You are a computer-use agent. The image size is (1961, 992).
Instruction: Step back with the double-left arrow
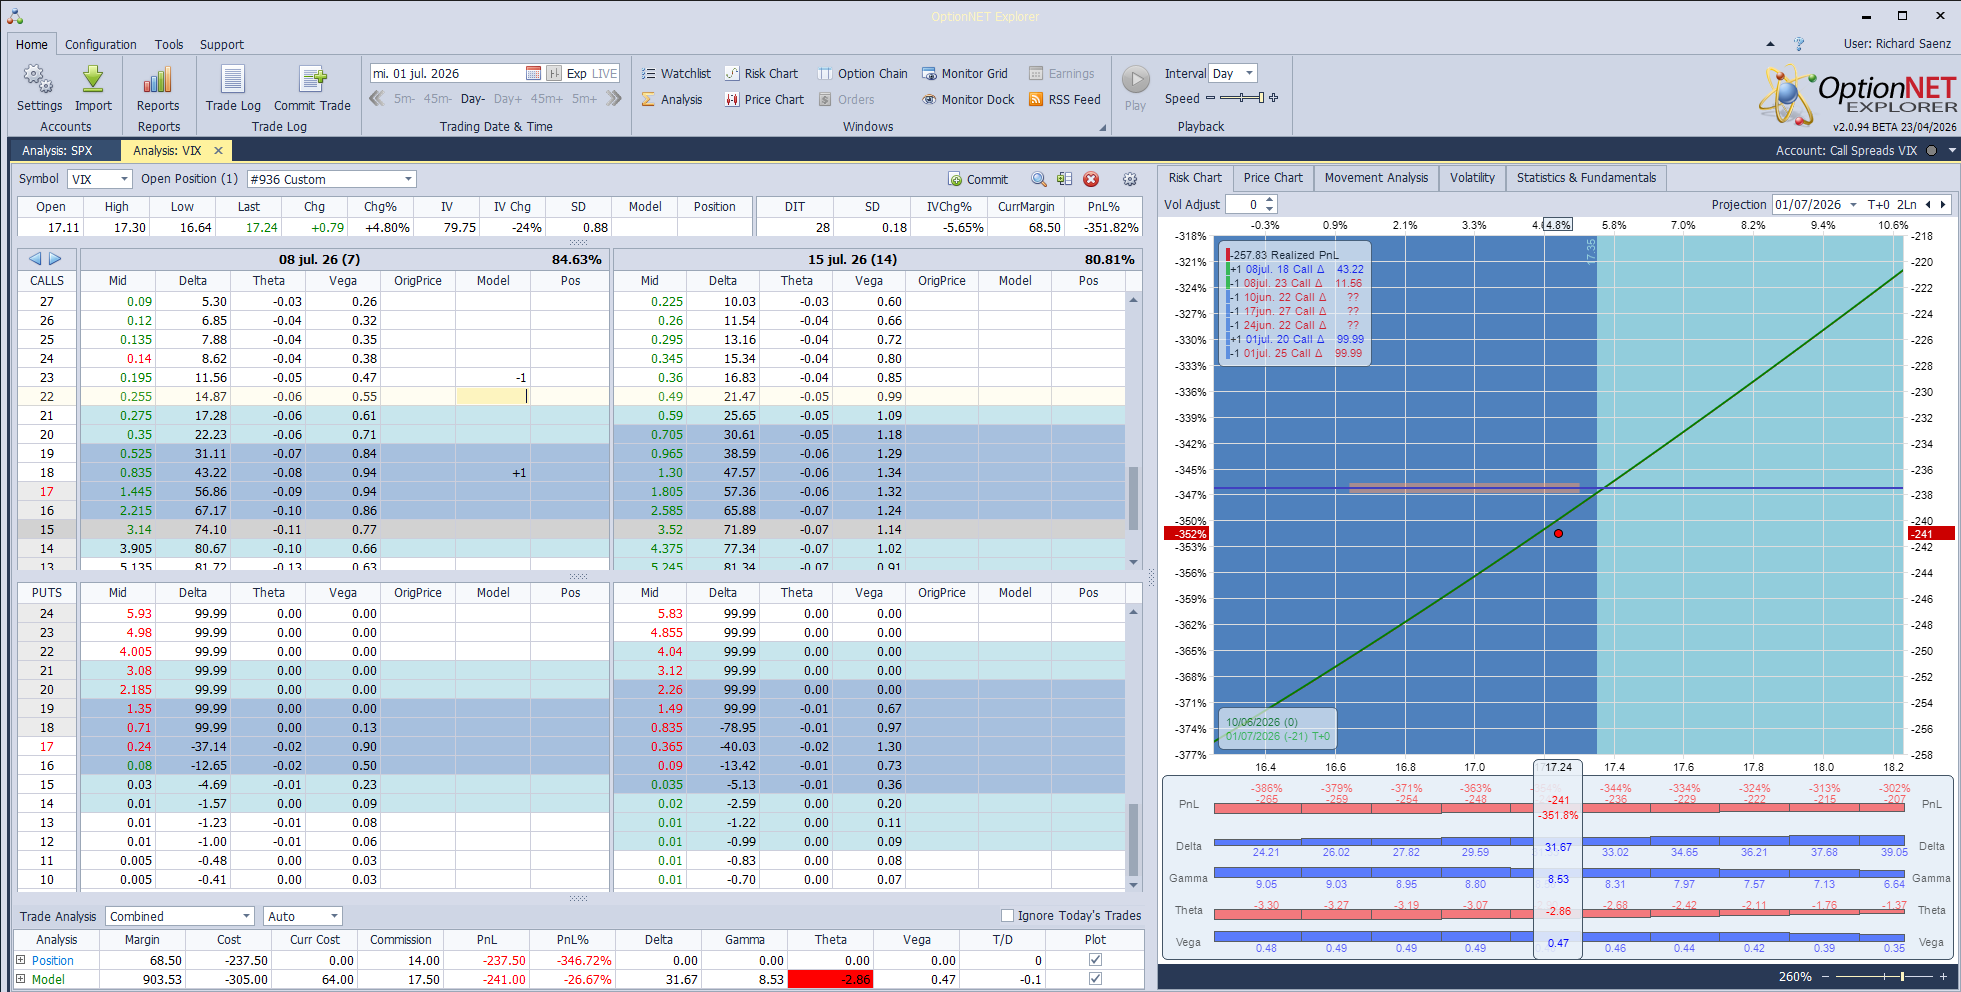tap(377, 98)
